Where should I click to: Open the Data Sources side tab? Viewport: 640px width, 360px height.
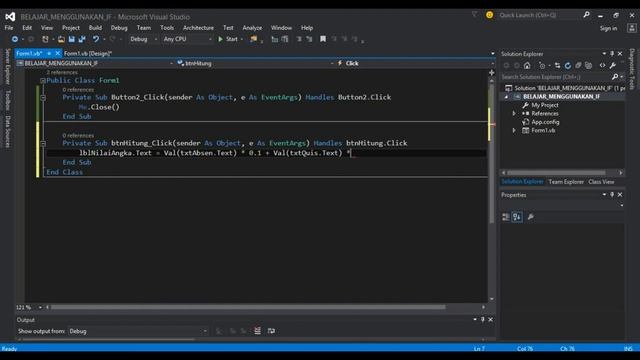click(x=7, y=131)
